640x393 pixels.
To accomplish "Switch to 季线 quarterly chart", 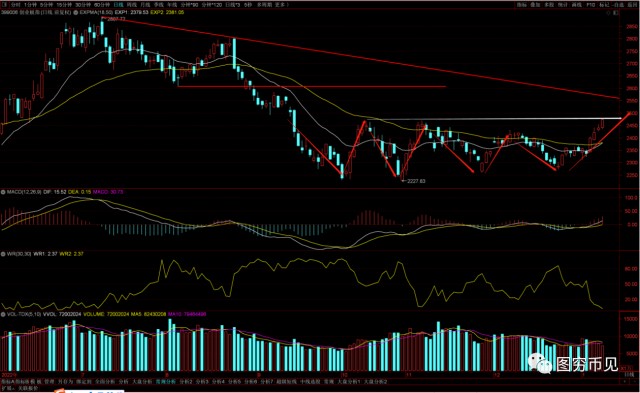I will 158,4.
